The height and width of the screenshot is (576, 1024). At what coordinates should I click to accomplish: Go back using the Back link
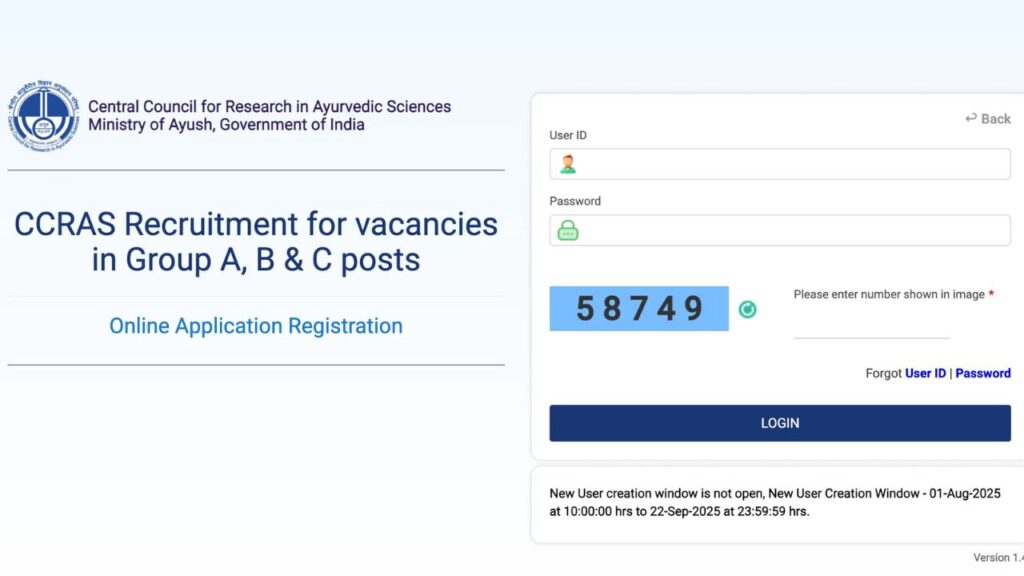coord(987,119)
